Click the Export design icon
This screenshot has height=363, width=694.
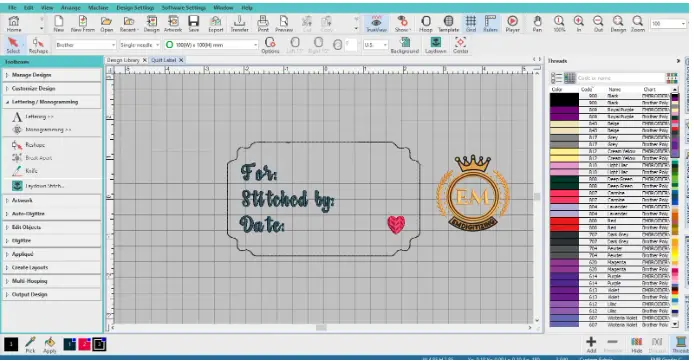click(x=216, y=23)
